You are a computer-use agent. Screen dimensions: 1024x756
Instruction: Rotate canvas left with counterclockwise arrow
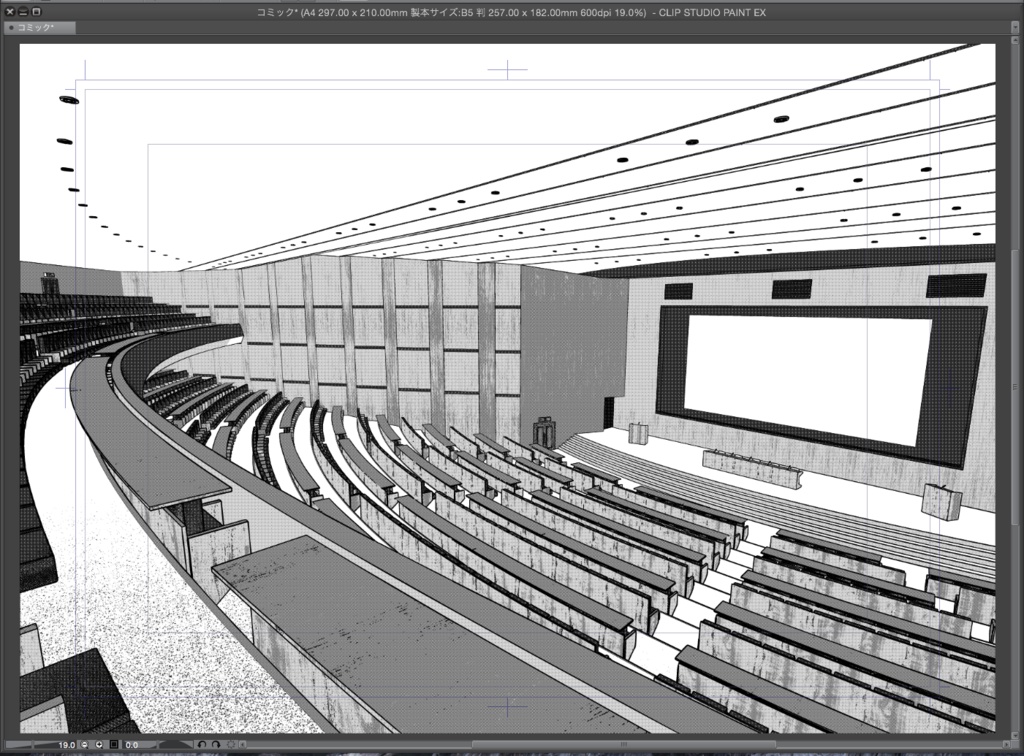pos(202,745)
